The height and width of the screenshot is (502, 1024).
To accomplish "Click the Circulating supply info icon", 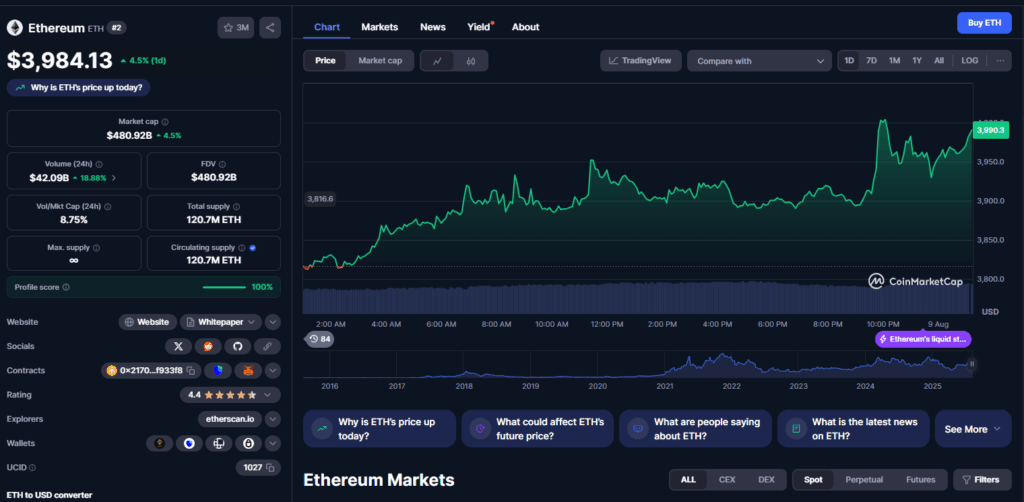I will coord(242,248).
